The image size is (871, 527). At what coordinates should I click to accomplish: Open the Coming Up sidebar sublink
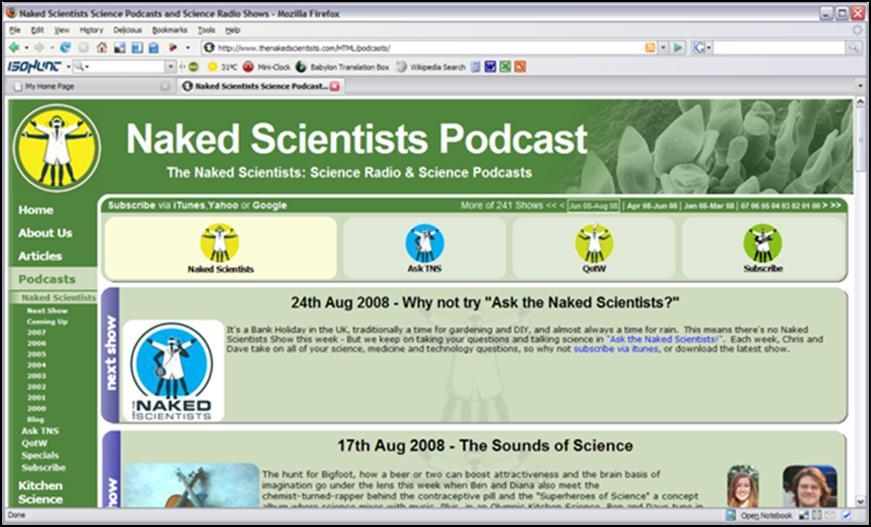(x=47, y=322)
